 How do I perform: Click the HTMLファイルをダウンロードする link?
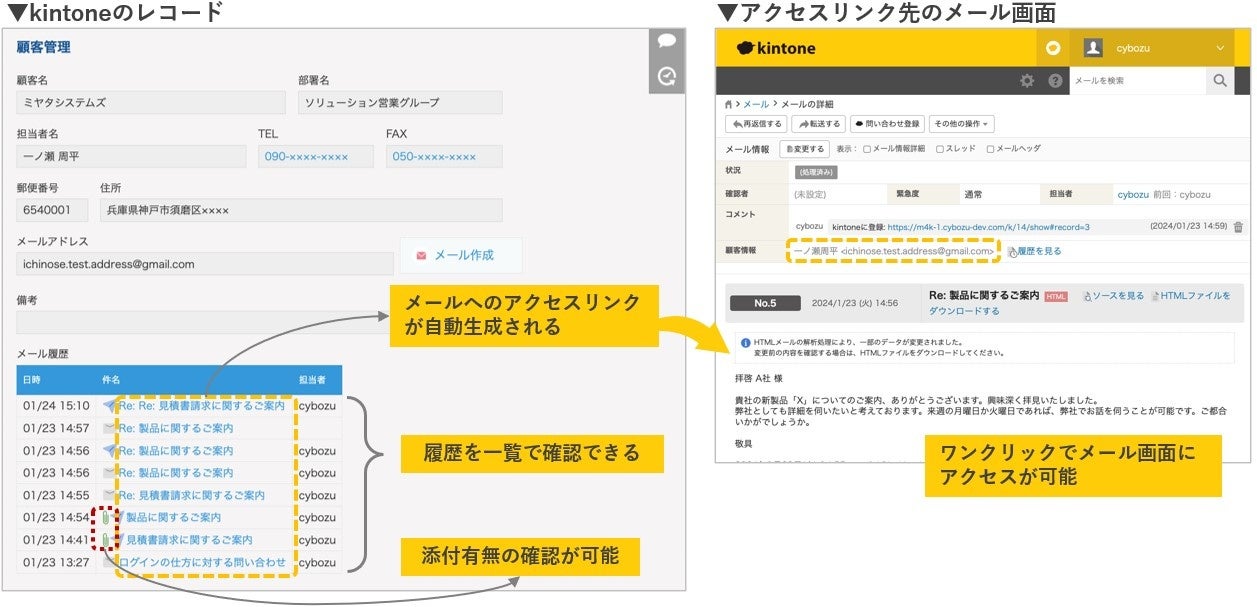click(x=1196, y=296)
